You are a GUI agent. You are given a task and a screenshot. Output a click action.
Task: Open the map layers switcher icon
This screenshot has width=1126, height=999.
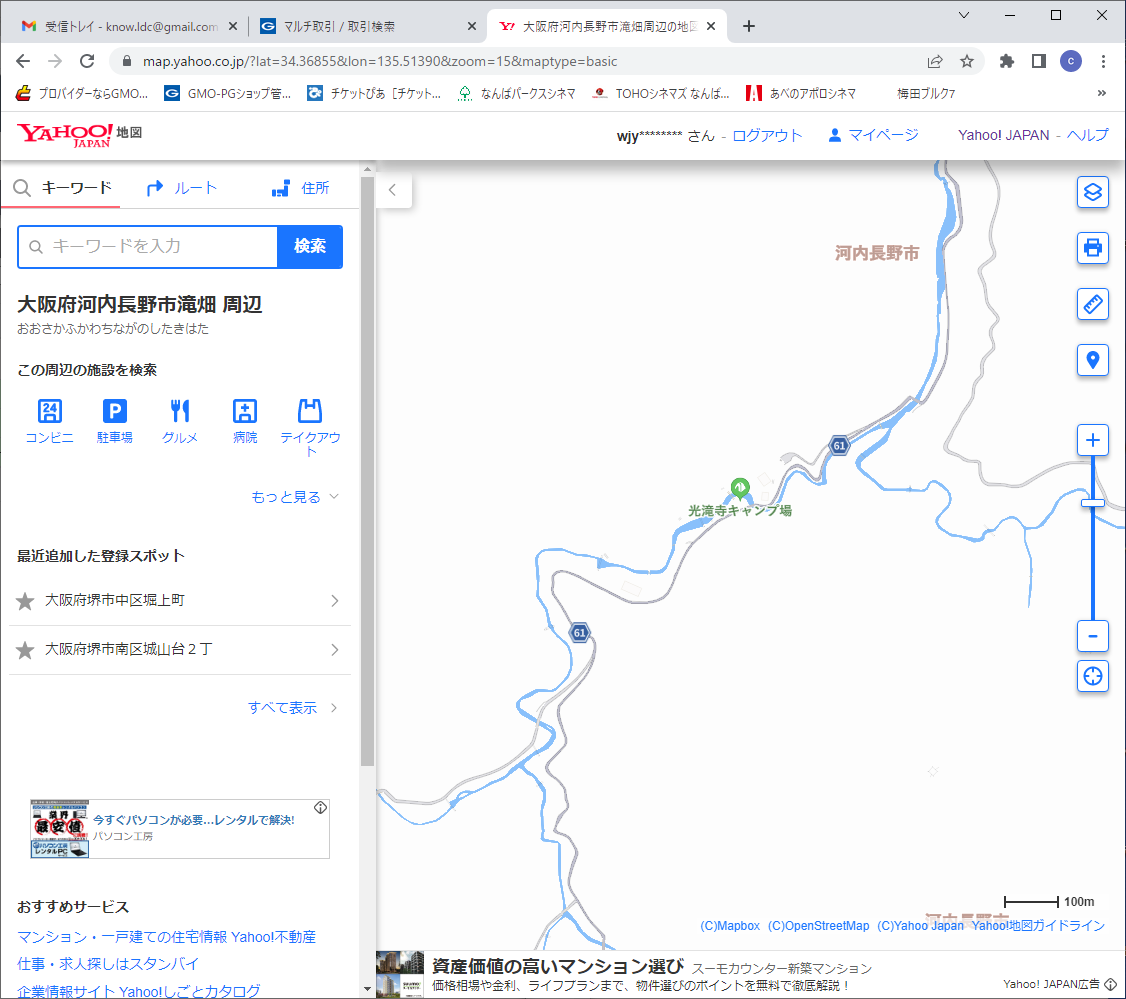1093,192
